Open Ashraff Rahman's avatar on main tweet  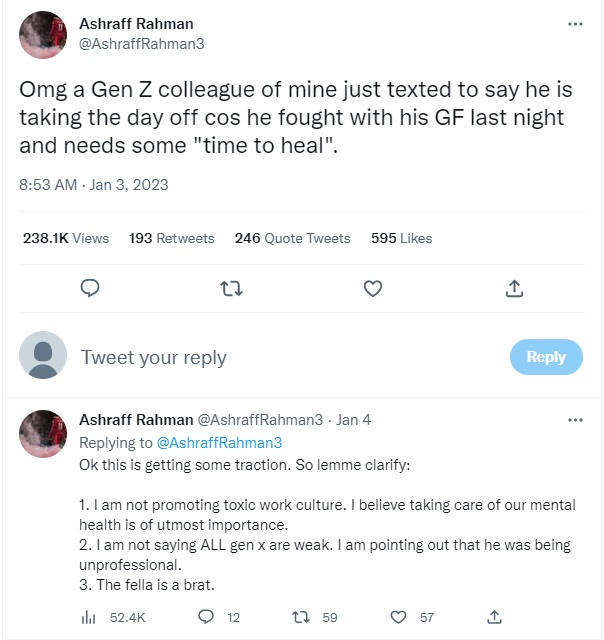(44, 34)
